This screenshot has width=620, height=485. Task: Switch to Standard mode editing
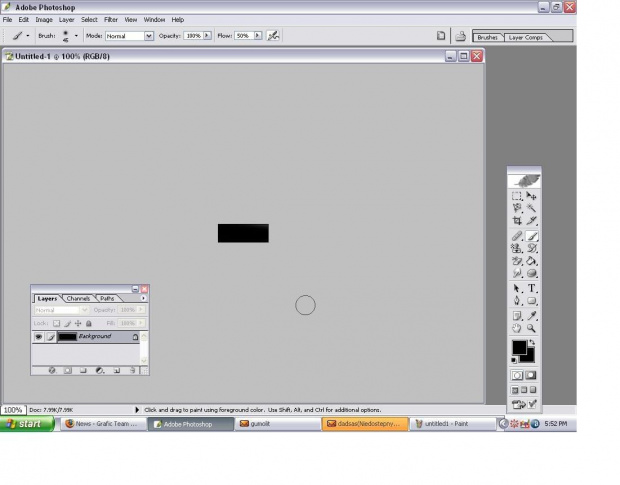click(517, 375)
